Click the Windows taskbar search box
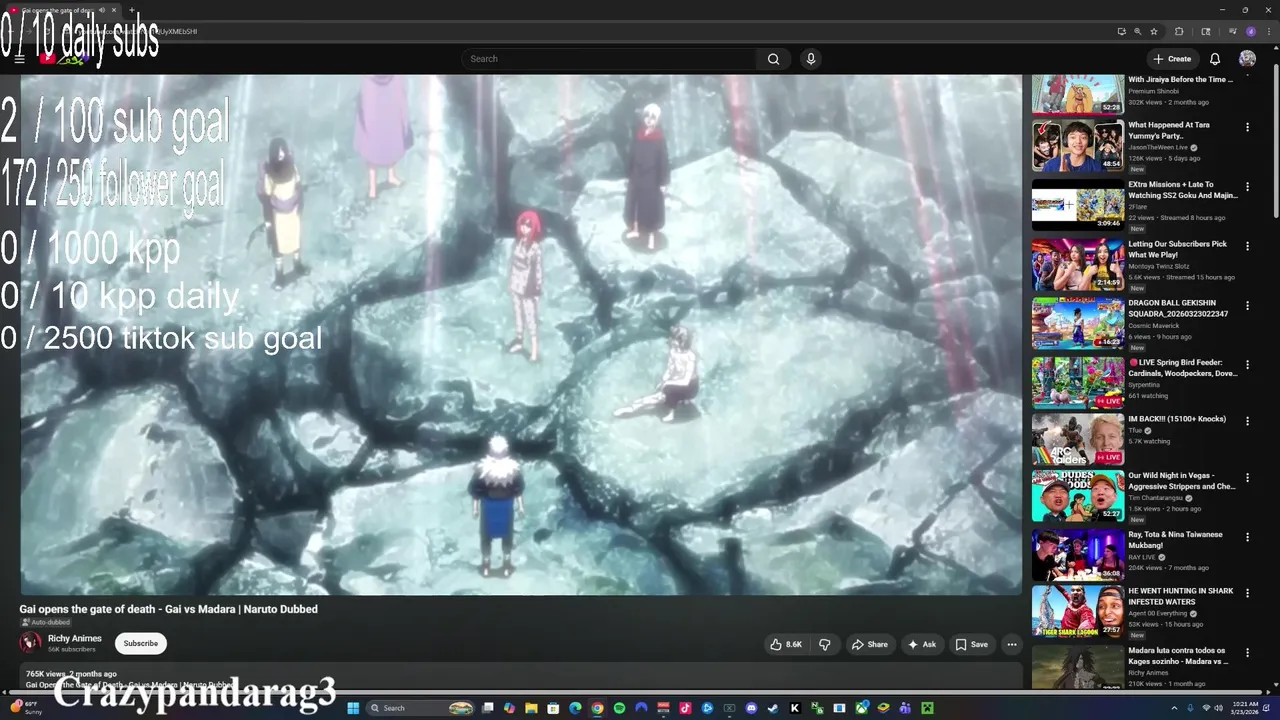This screenshot has width=1280, height=720. pos(420,708)
